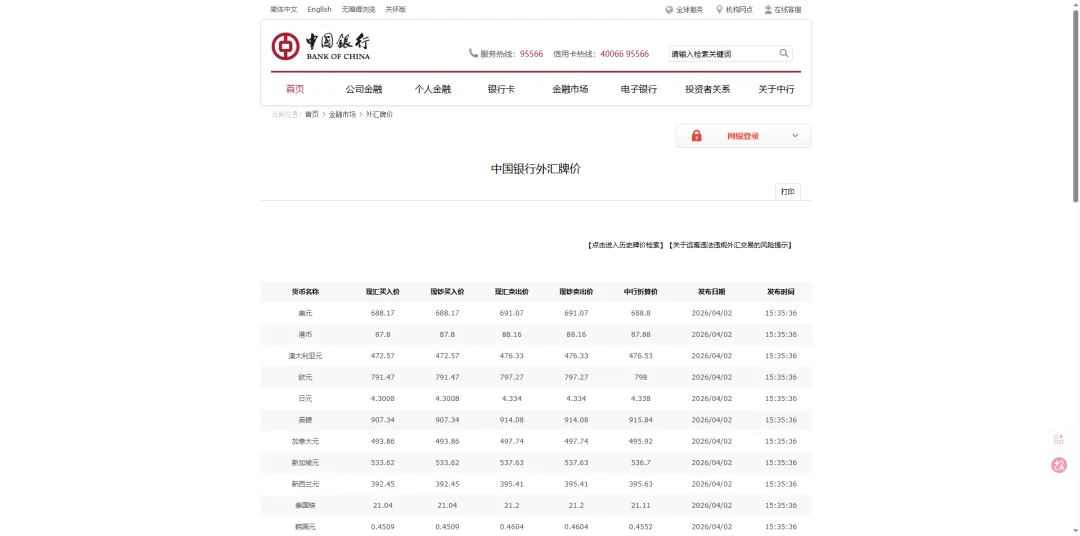Click the 日元 中行折算价 value 4.338

coord(641,399)
